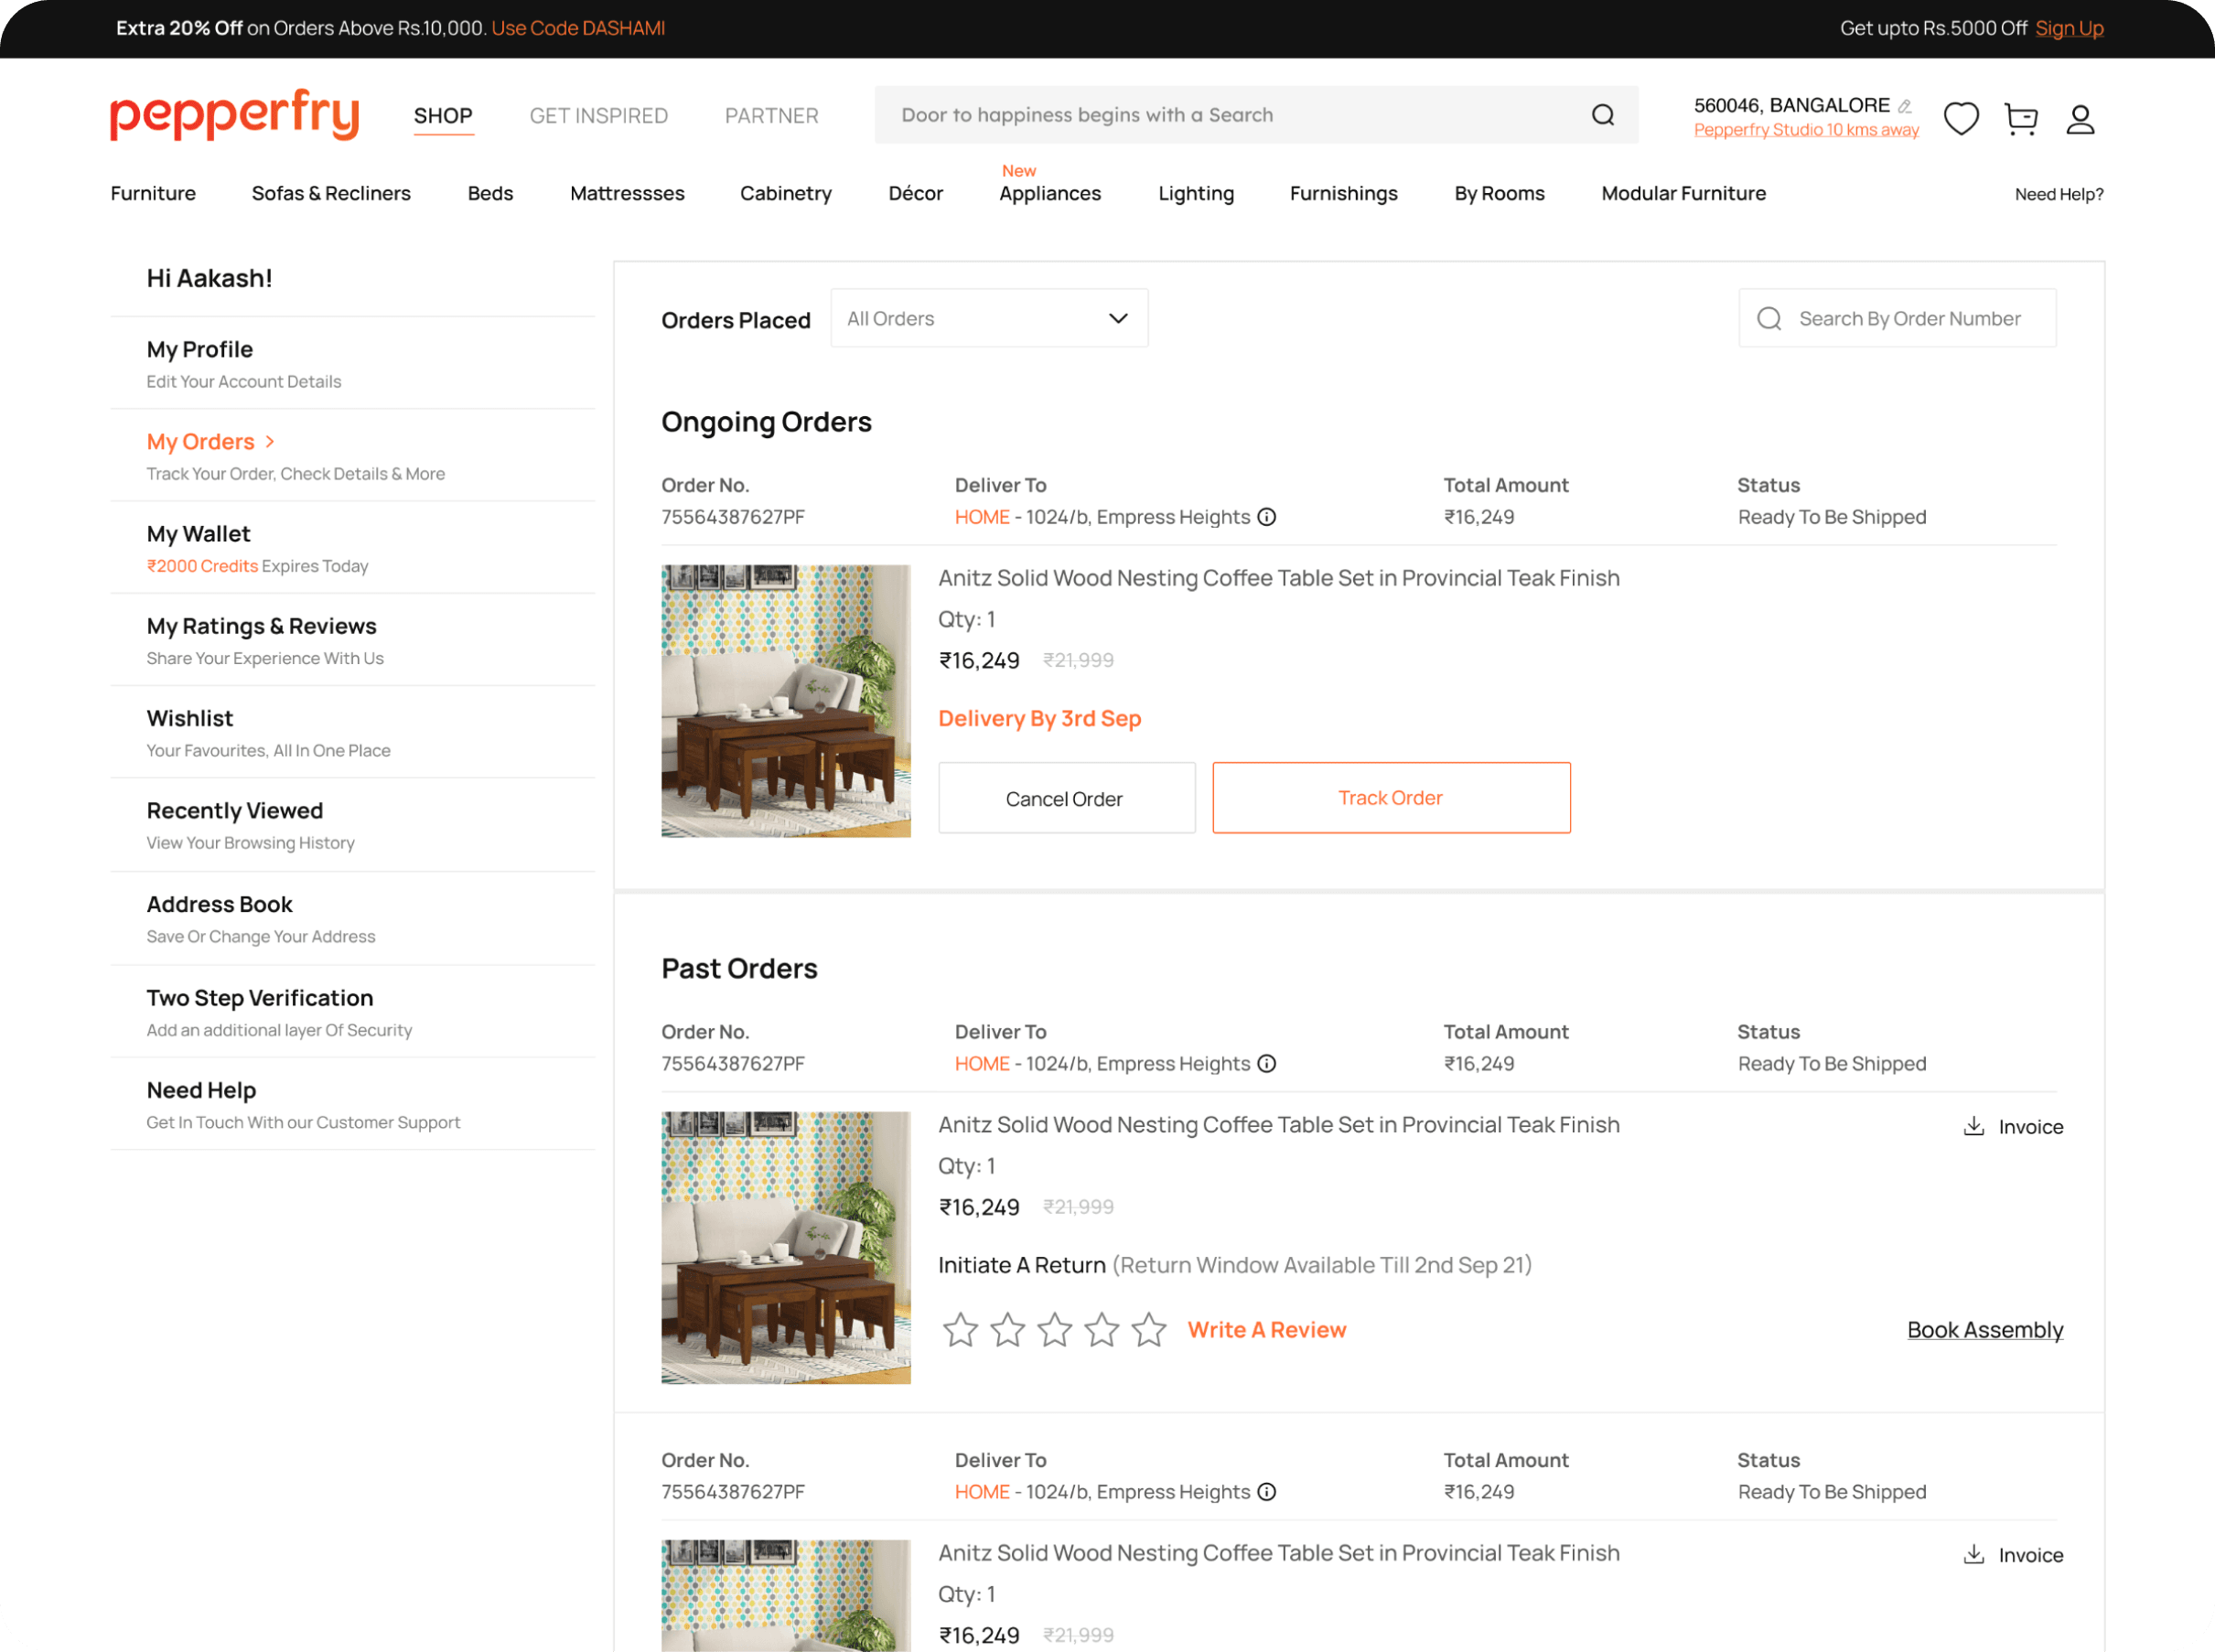
Task: Open the Modular Furniture category menu
Action: click(x=1683, y=193)
